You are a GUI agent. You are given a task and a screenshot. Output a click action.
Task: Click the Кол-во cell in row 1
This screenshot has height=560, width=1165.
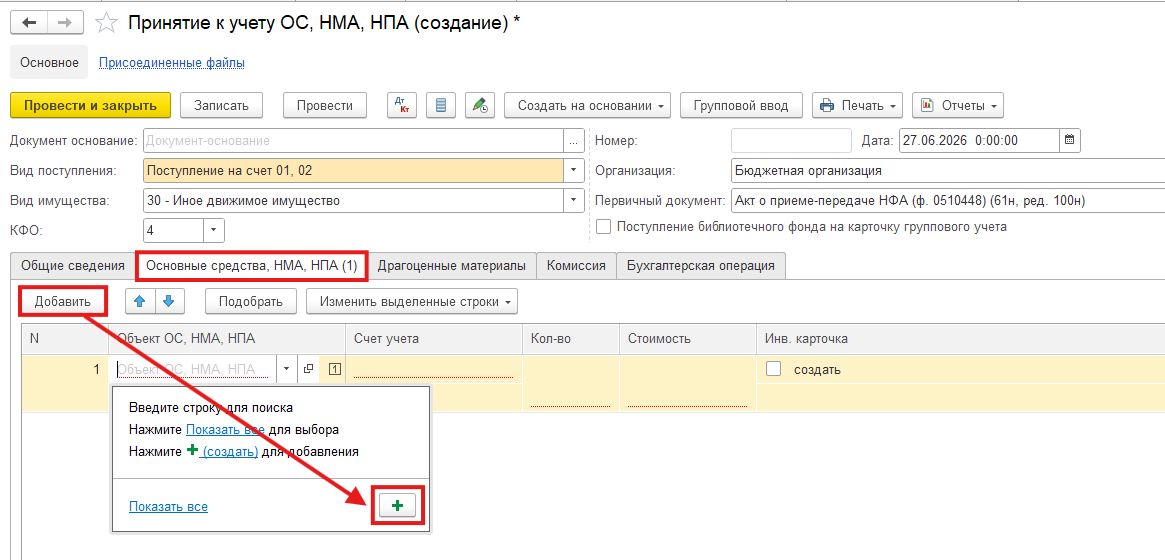coord(571,383)
